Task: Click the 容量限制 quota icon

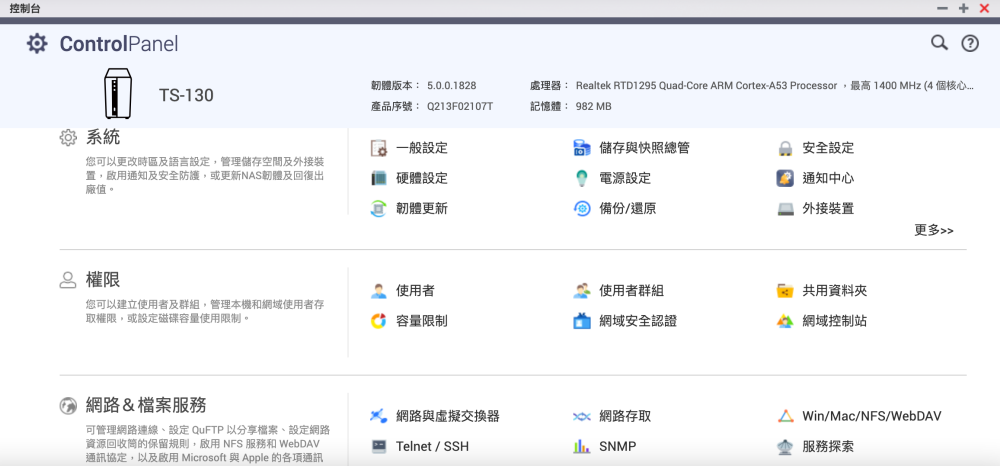Action: [x=379, y=321]
